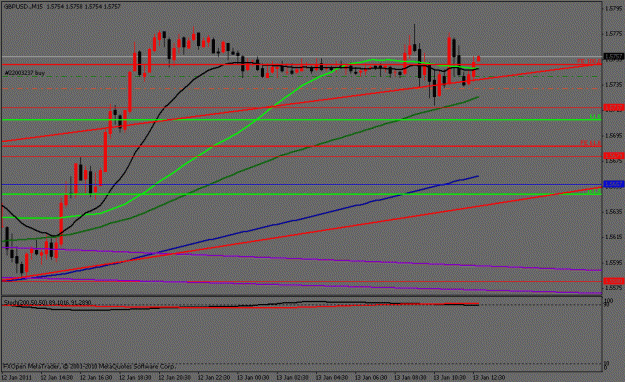Click the 12 Jan 2011 date label

pyautogui.click(x=17, y=377)
